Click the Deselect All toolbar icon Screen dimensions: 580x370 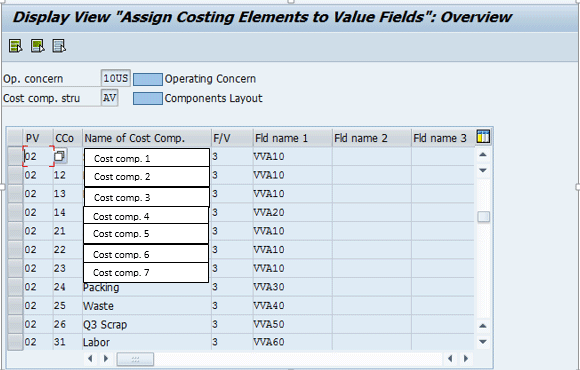(59, 46)
